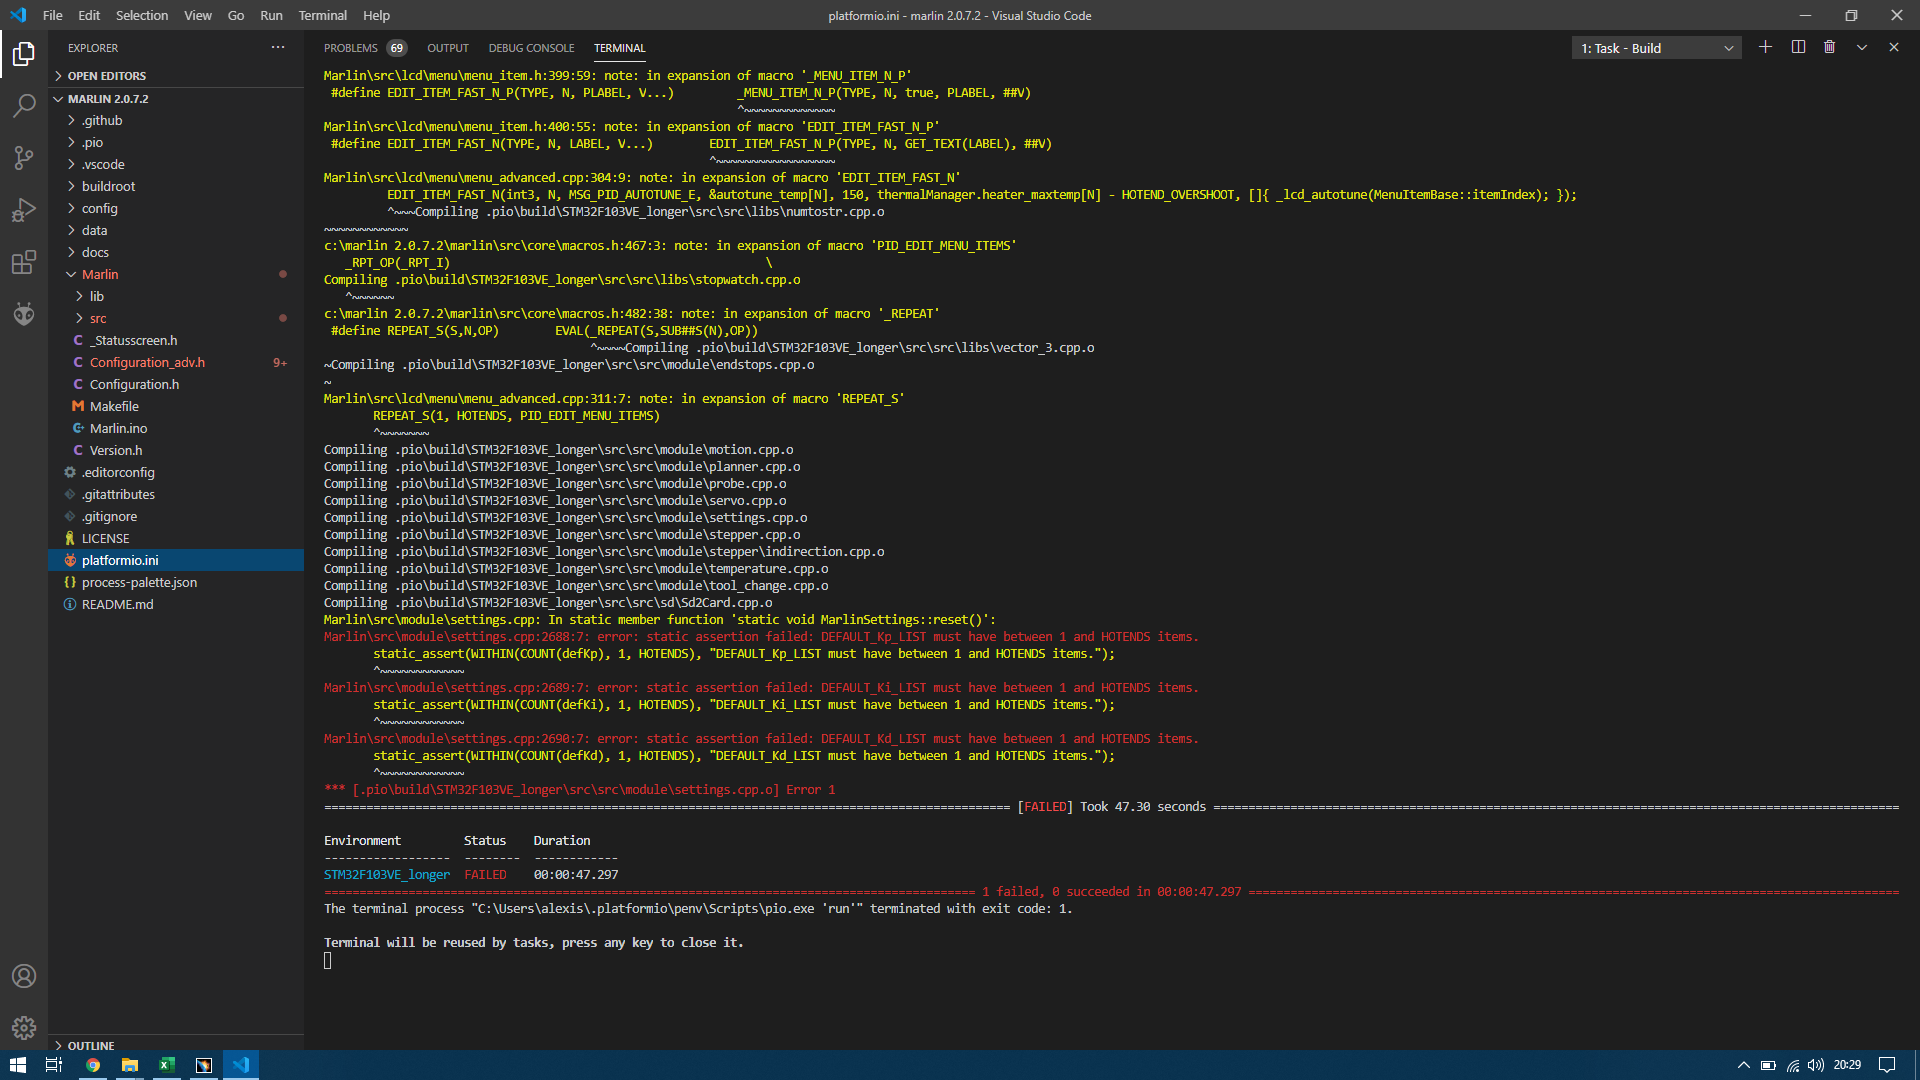
Task: Open Marlin.ino file
Action: [x=176, y=428]
